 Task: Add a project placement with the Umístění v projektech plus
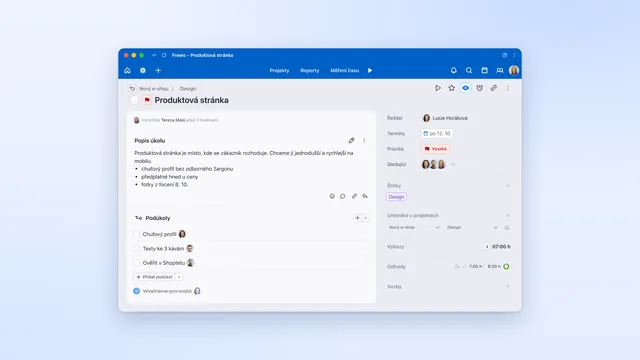(507, 216)
